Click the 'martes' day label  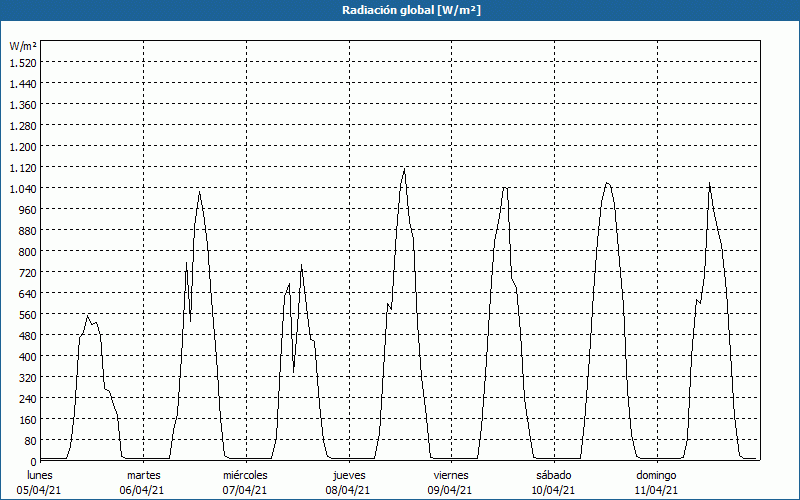143,475
